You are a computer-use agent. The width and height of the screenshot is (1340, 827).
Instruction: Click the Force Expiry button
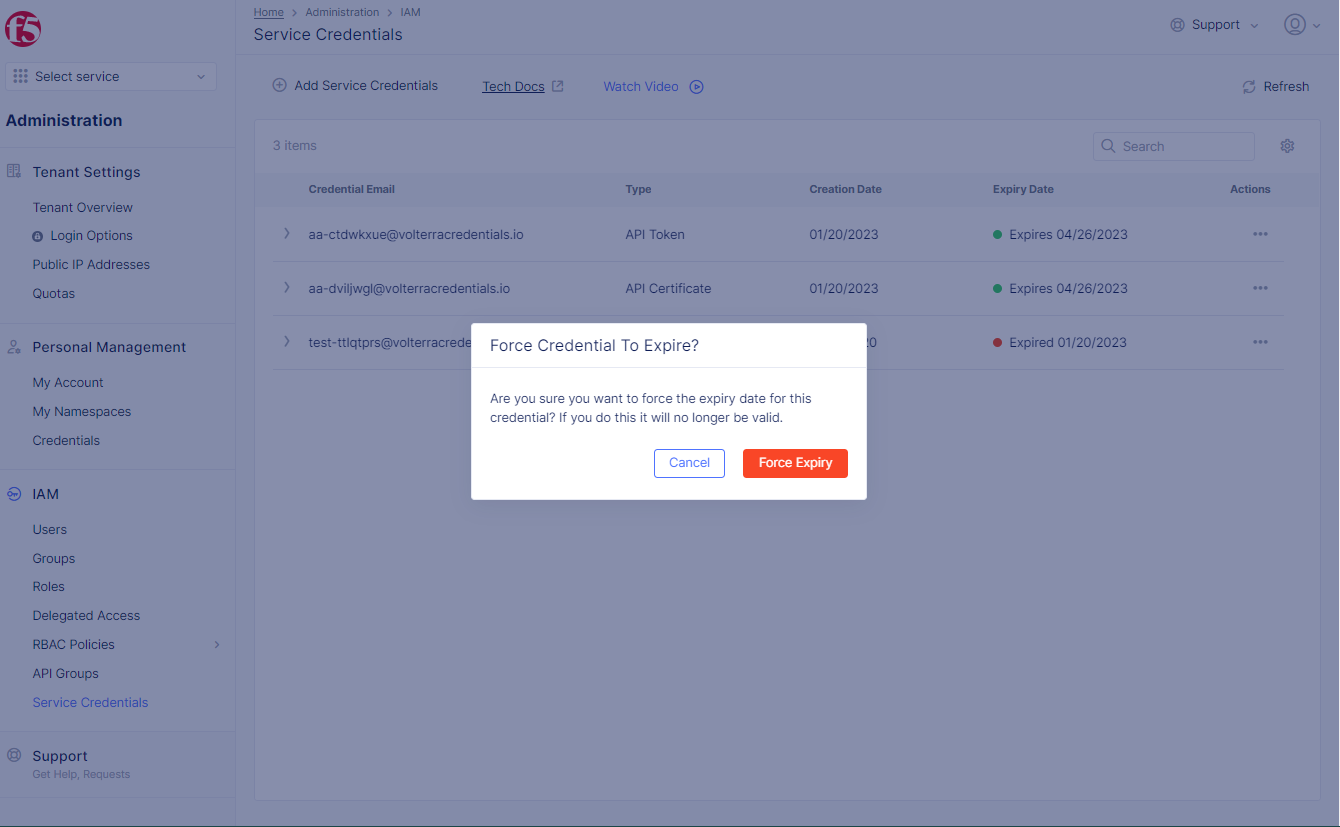click(x=795, y=463)
